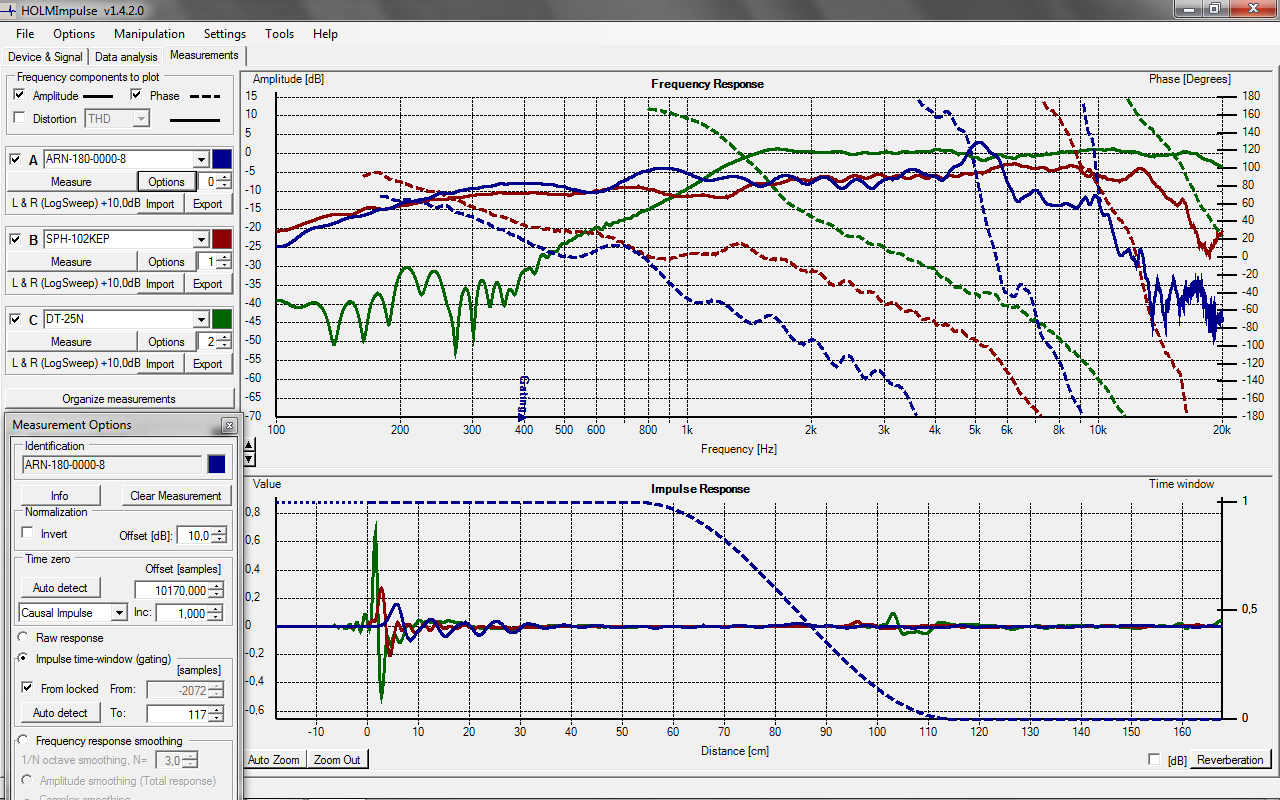Screen dimensions: 1280x800
Task: Click Import for measurement B
Action: pos(160,284)
